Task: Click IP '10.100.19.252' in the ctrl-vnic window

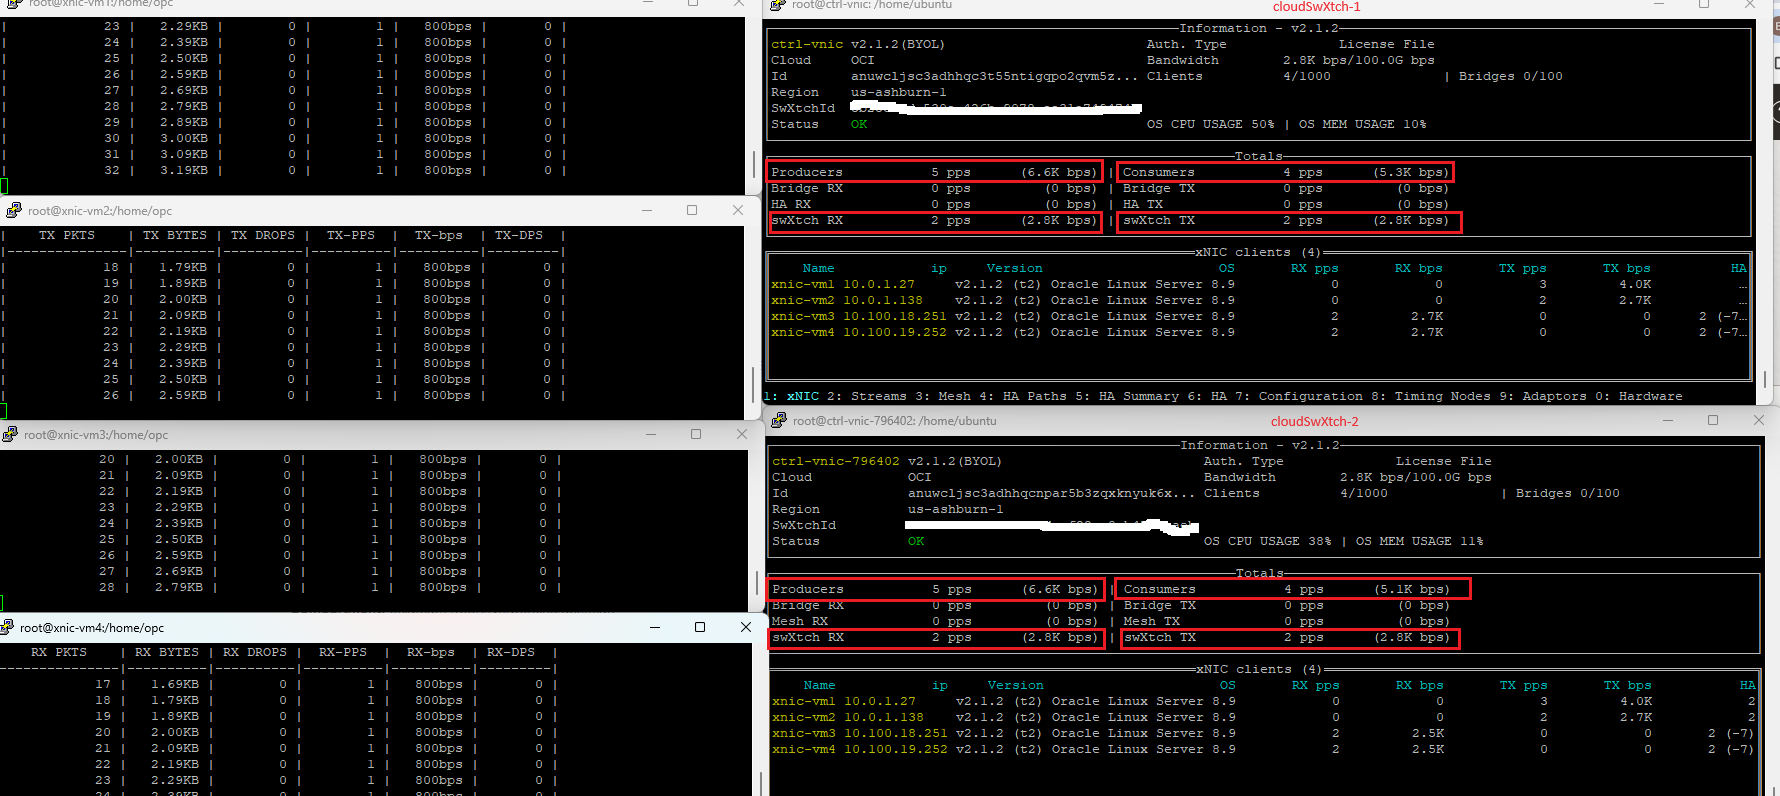Action: coord(895,333)
